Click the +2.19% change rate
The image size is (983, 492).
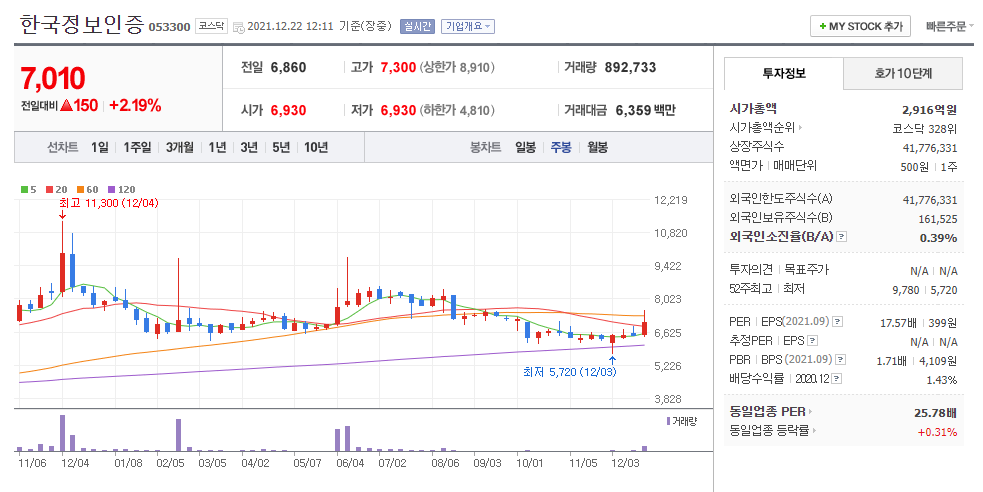pyautogui.click(x=135, y=105)
